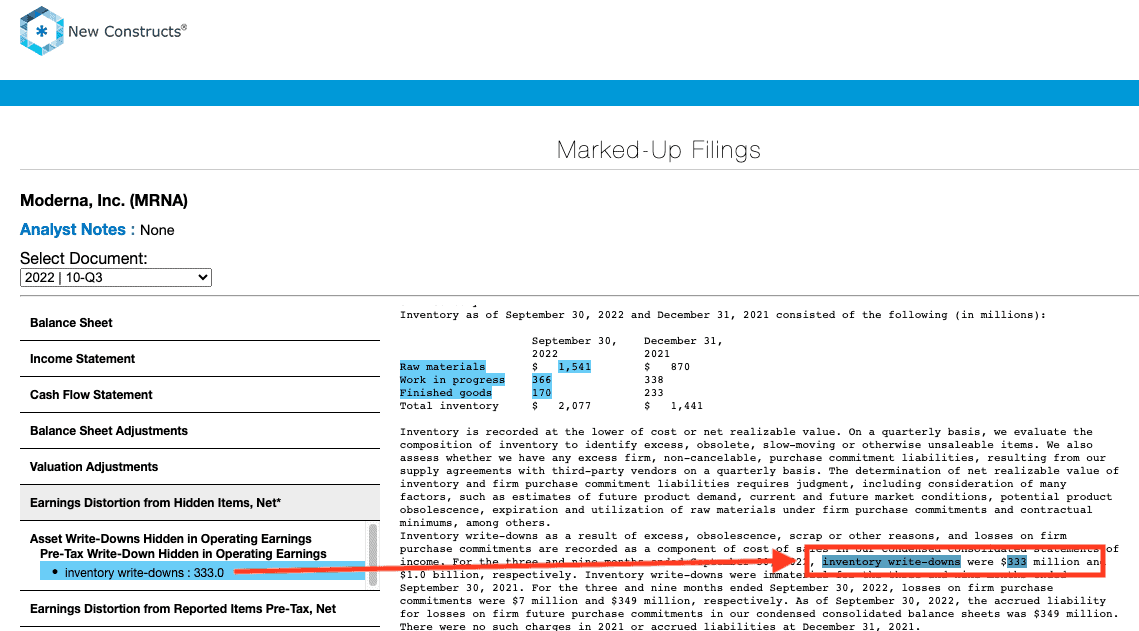The image size is (1139, 631).
Task: Open the Select Document dropdown showing 2022 | 10-Q3
Action: pos(115,277)
